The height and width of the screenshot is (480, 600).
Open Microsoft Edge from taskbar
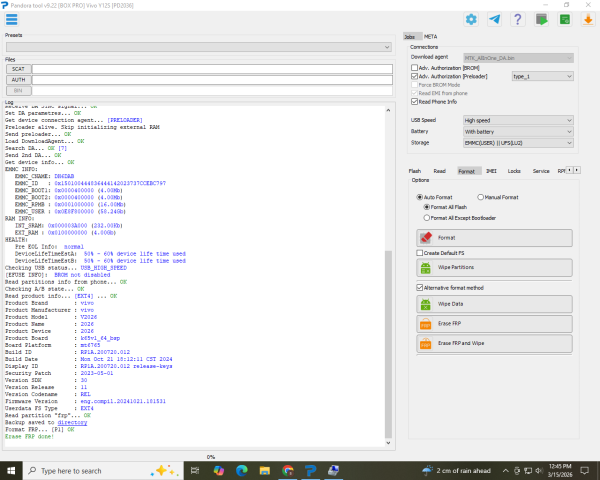point(241,471)
